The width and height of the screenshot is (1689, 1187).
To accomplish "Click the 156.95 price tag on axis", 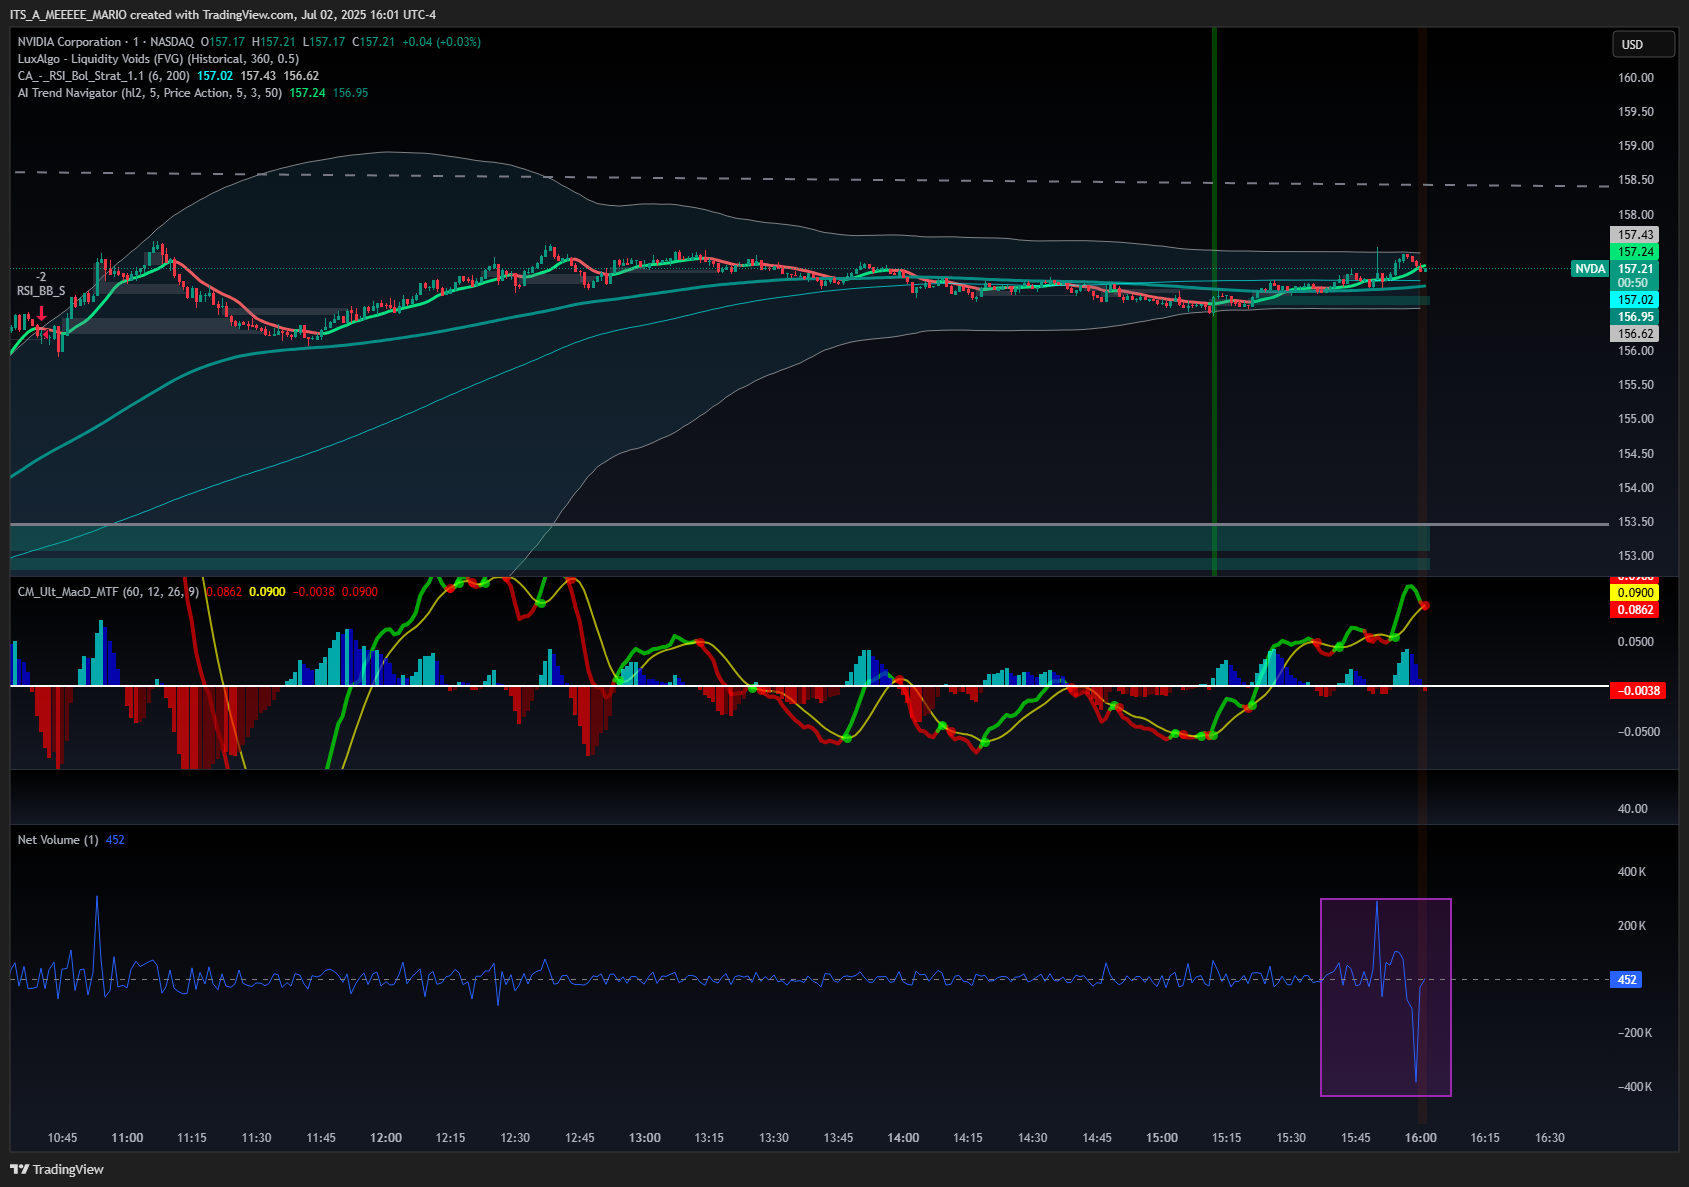I will pyautogui.click(x=1635, y=317).
